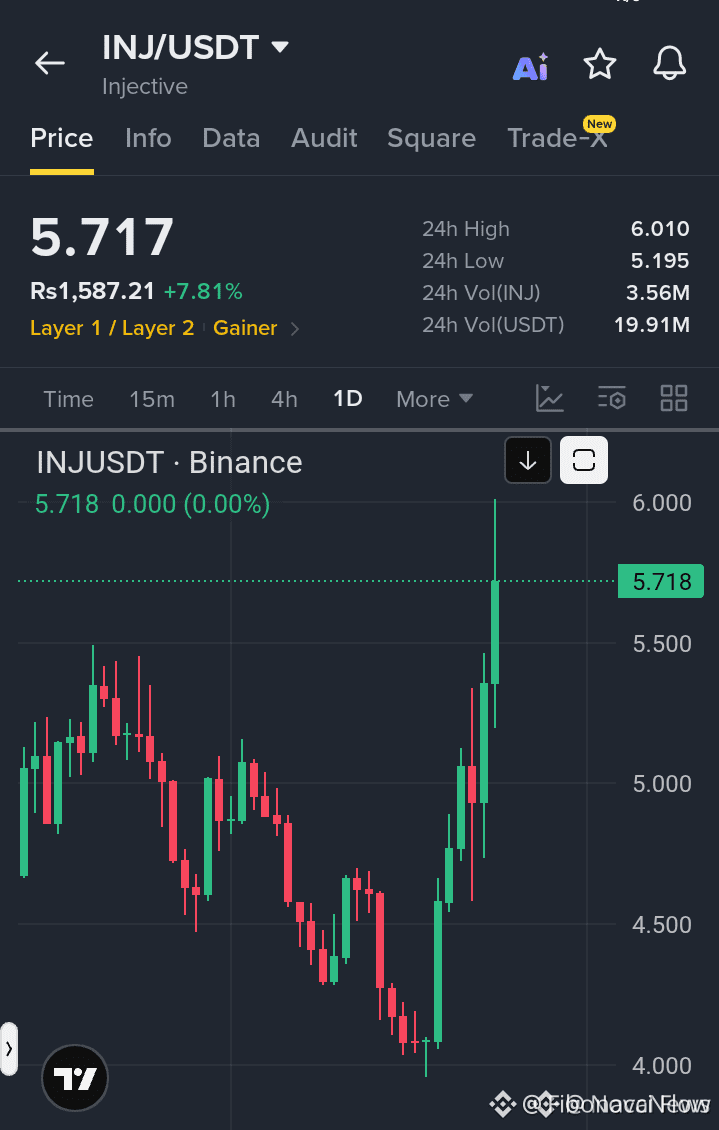Open the Trade-X tab

pos(558,138)
